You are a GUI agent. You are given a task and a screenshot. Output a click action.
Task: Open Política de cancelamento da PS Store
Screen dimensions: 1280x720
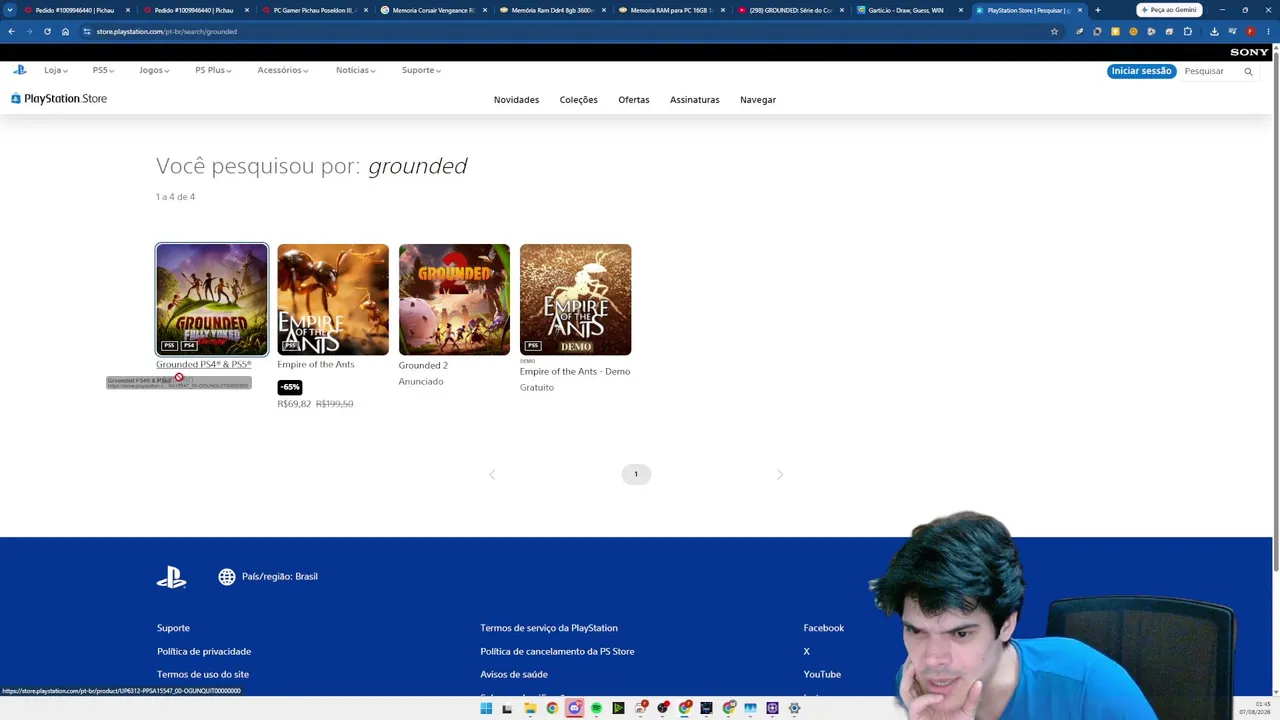pyautogui.click(x=557, y=651)
